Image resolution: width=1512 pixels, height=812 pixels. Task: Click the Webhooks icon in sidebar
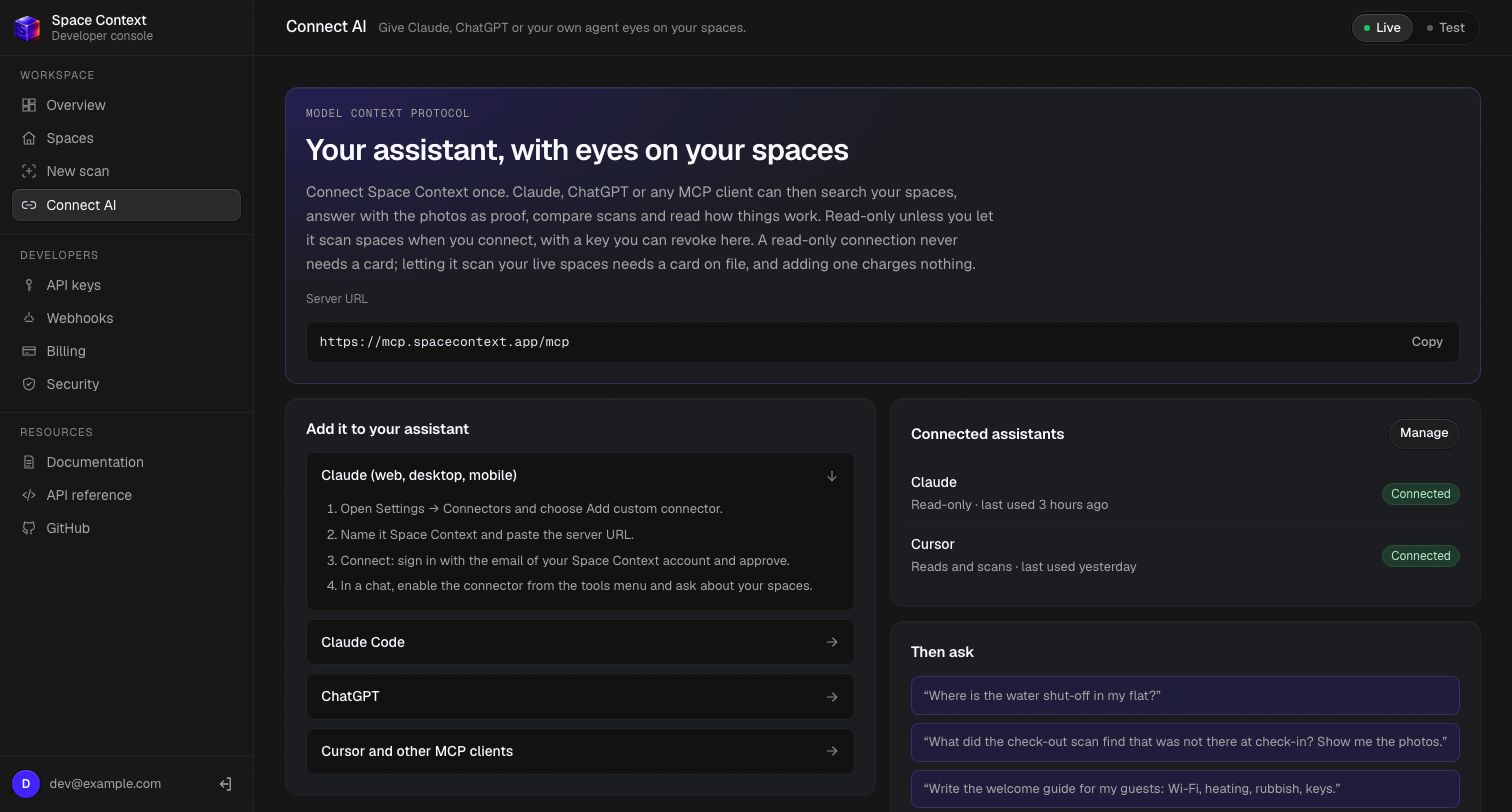pos(29,318)
